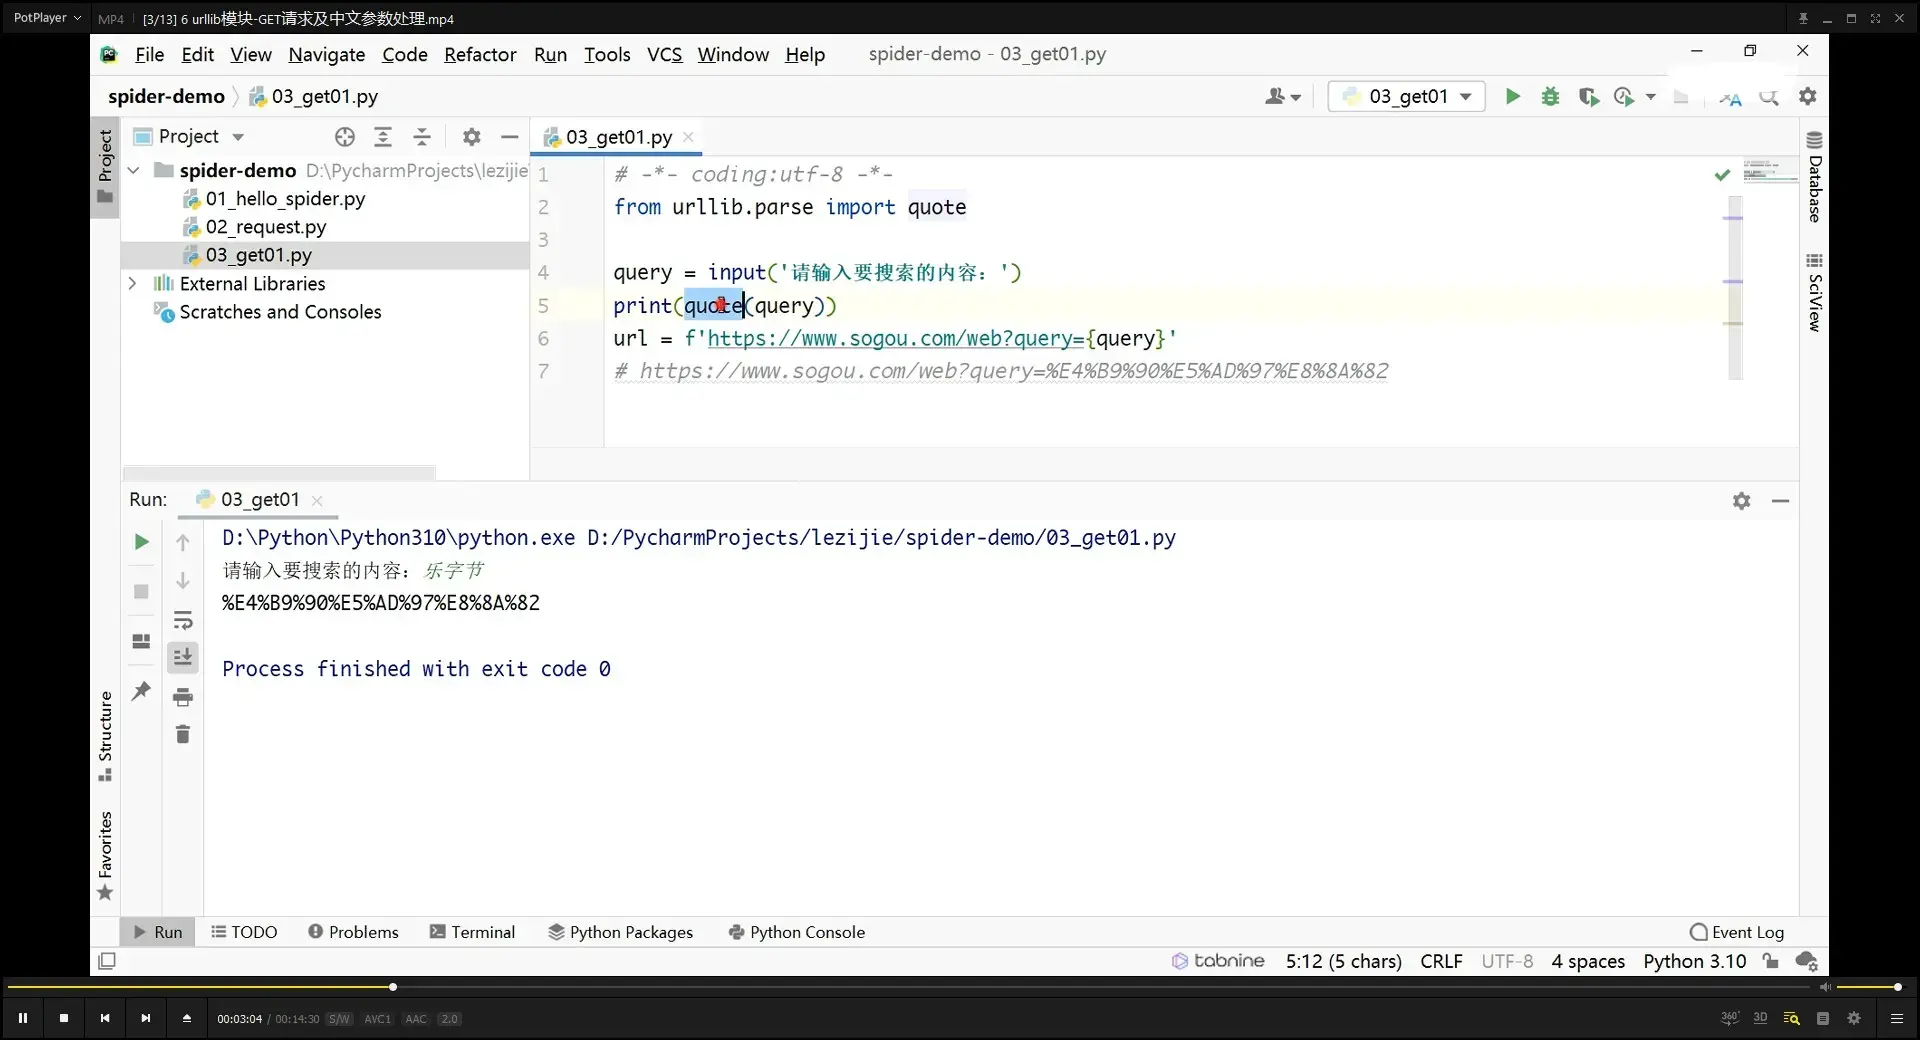Open the Navigate menu
The width and height of the screenshot is (1920, 1040).
point(327,55)
